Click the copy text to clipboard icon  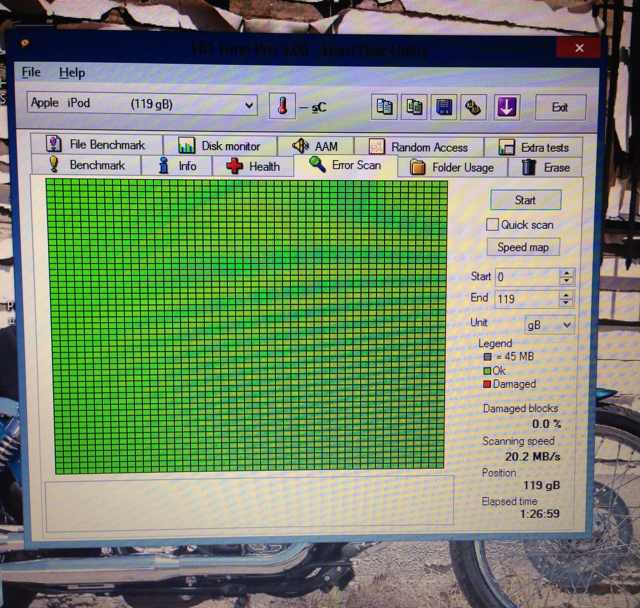[x=383, y=106]
